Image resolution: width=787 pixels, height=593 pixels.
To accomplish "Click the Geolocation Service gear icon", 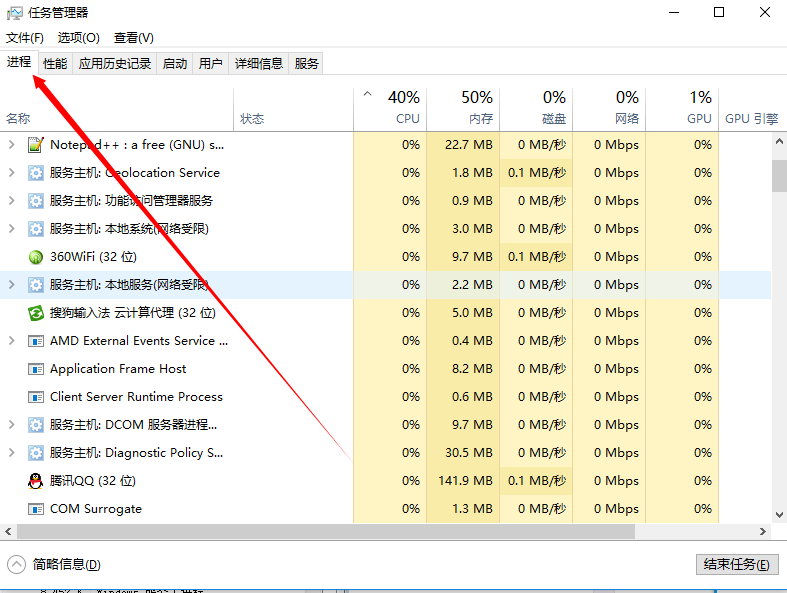I will click(x=36, y=173).
